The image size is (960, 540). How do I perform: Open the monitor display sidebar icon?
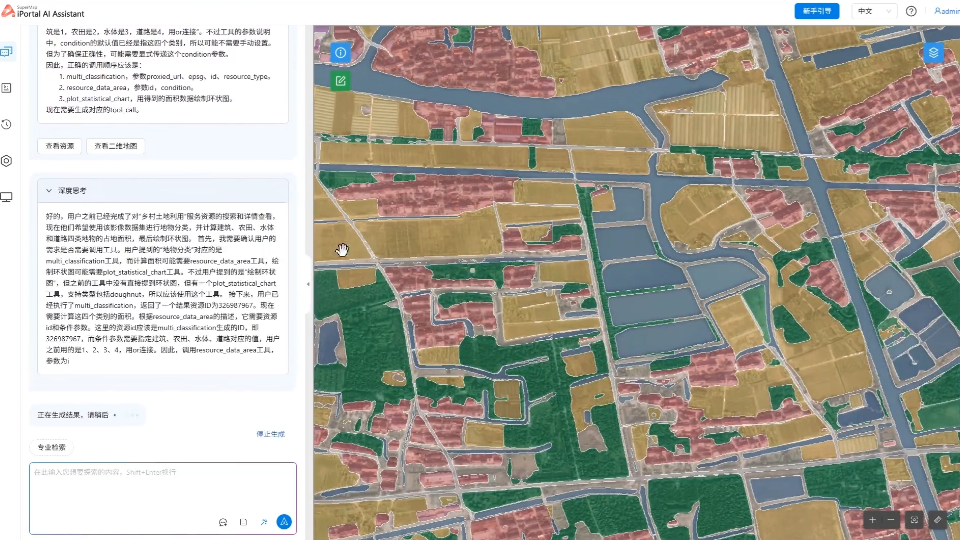[x=7, y=197]
